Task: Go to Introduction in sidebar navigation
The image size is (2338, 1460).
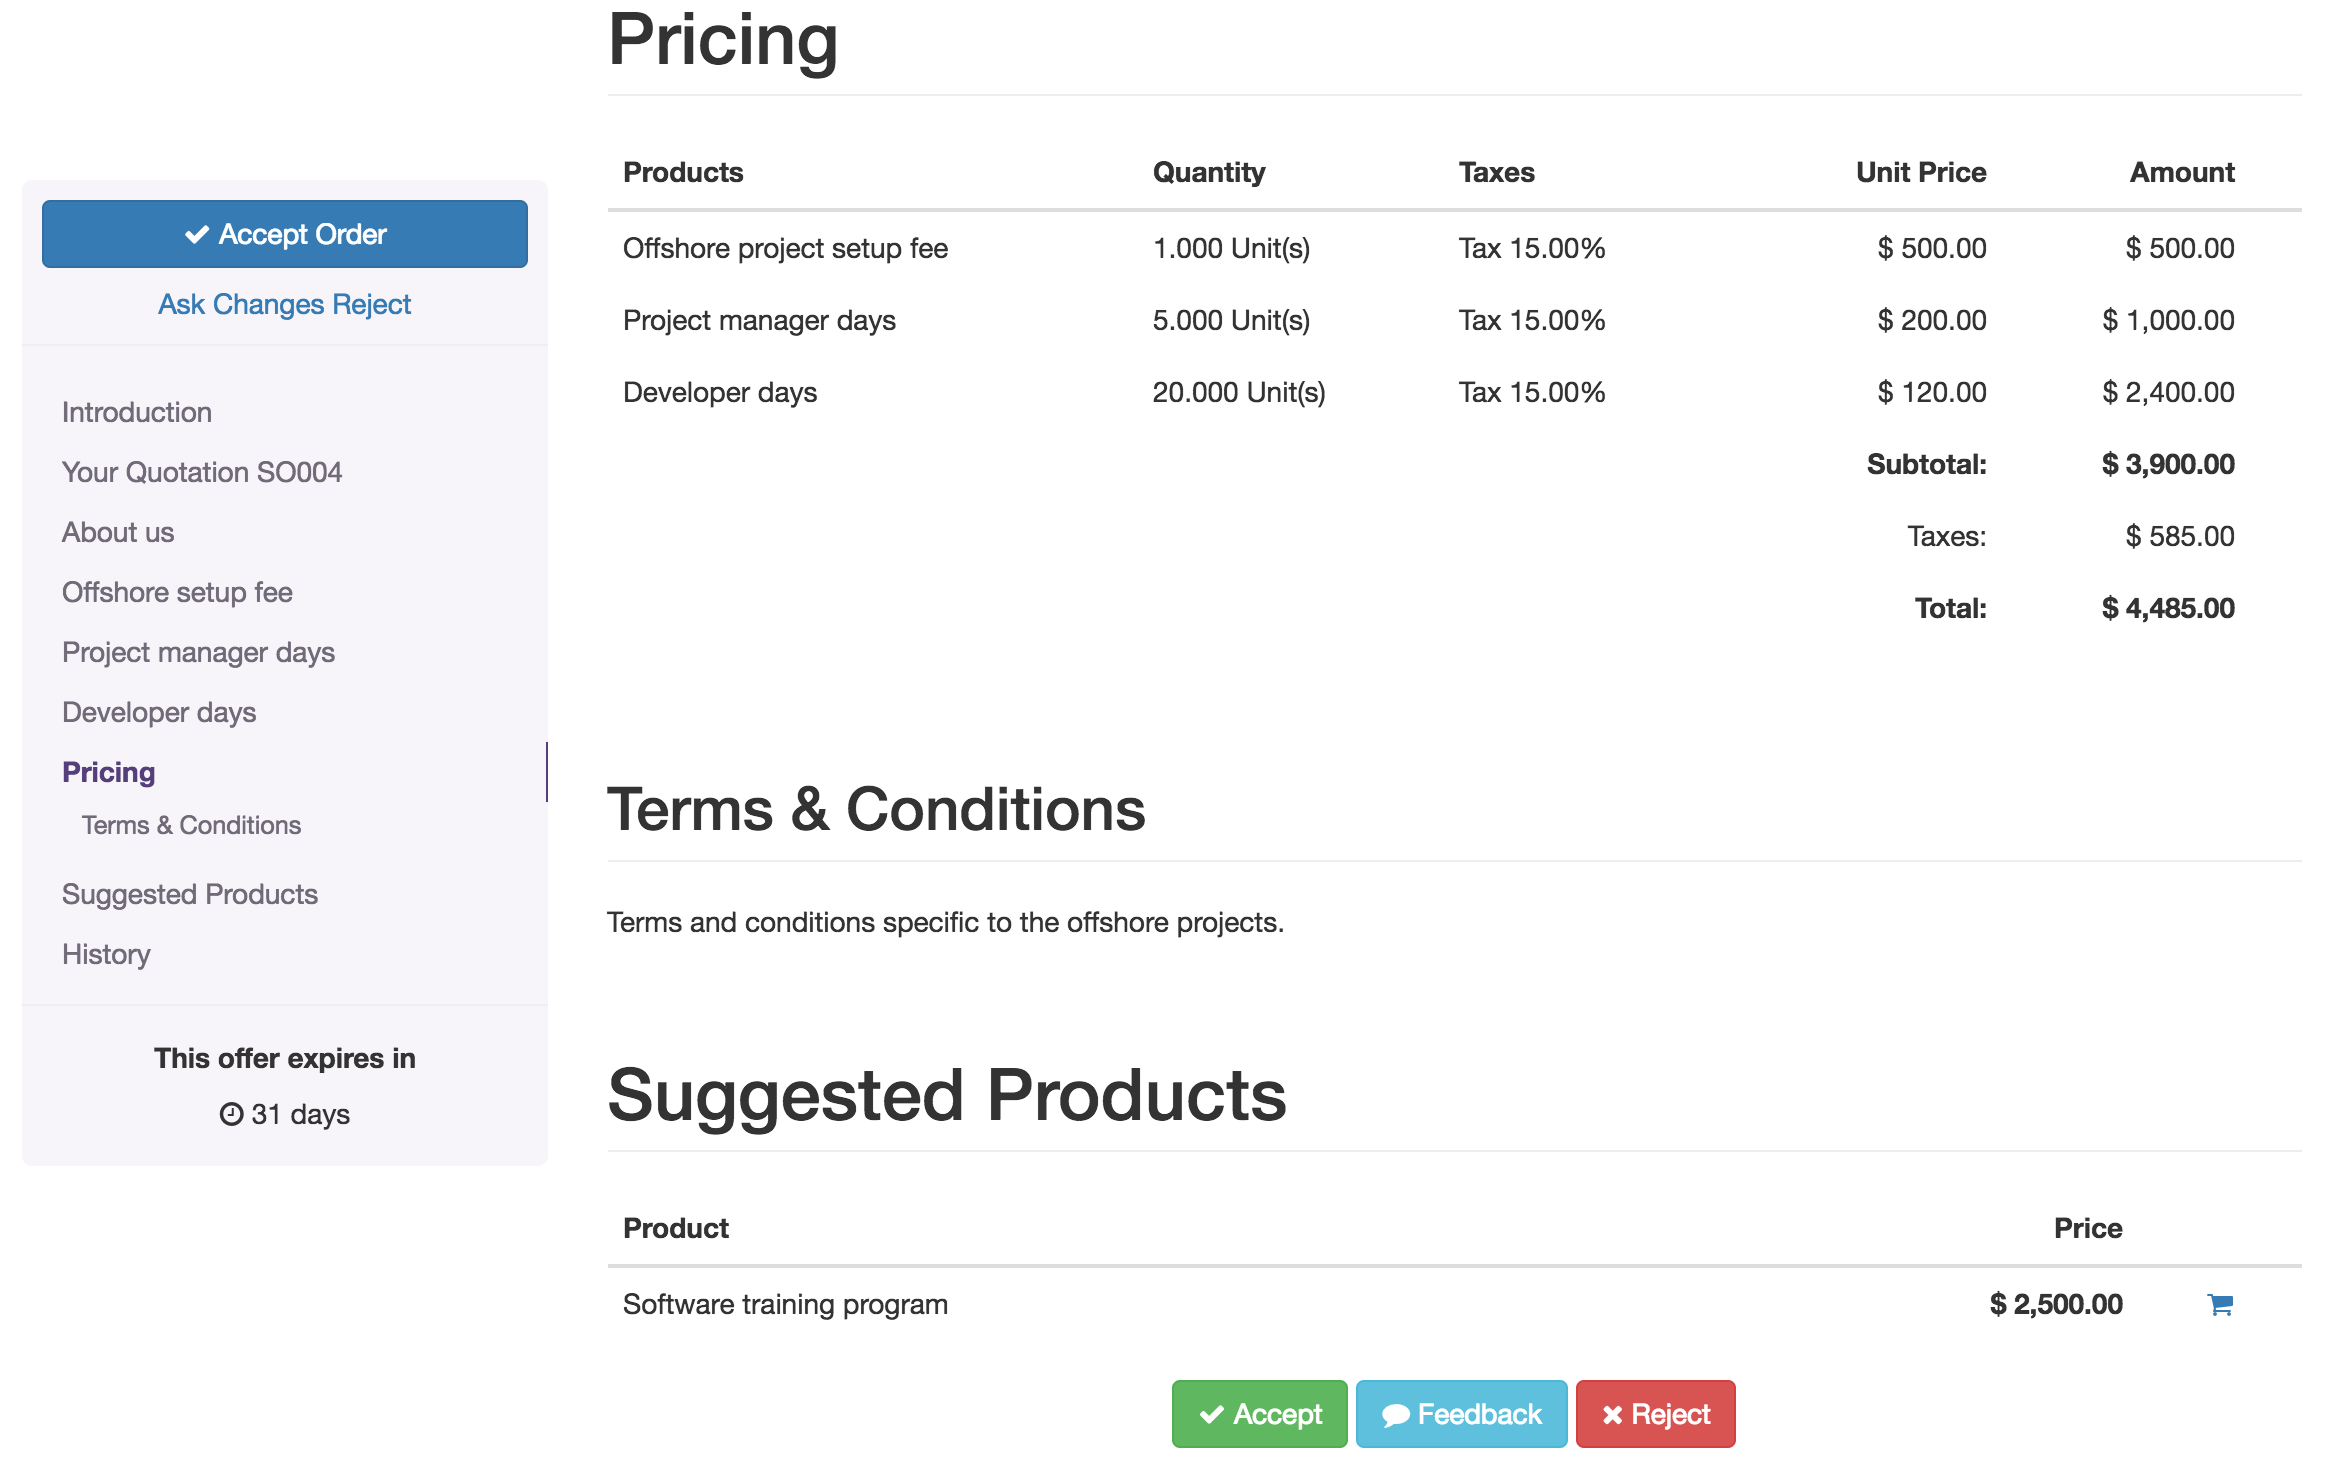Action: click(x=137, y=412)
